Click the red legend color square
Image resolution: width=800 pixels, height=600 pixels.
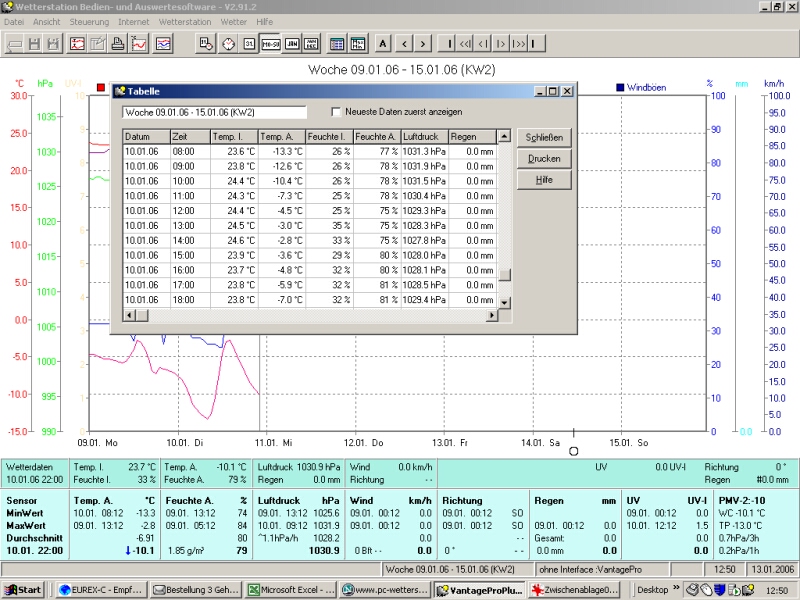click(x=101, y=87)
